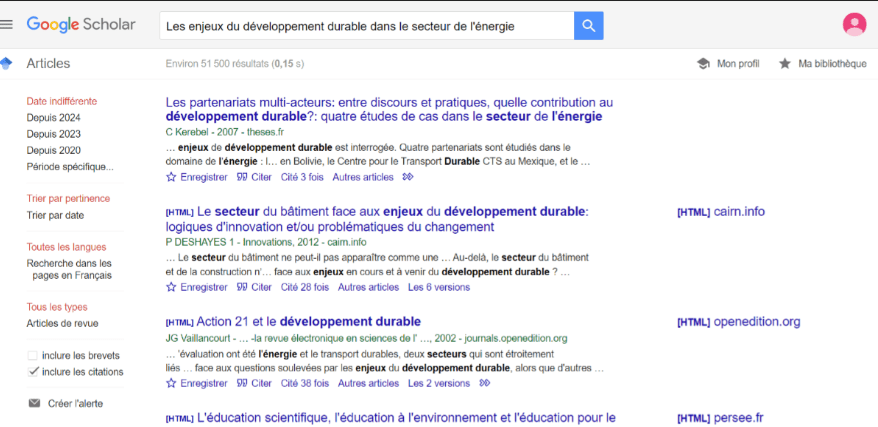Viewport: 878px width, 427px height.
Task: Enable the inclure les brevets checkbox
Action: (33, 356)
